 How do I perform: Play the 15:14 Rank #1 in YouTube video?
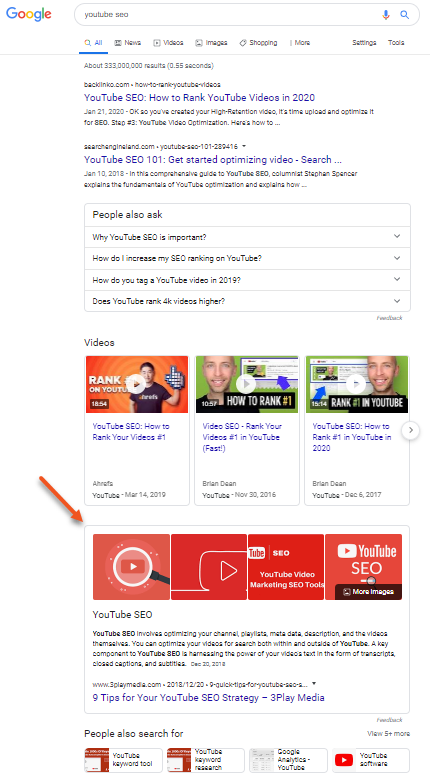click(357, 384)
